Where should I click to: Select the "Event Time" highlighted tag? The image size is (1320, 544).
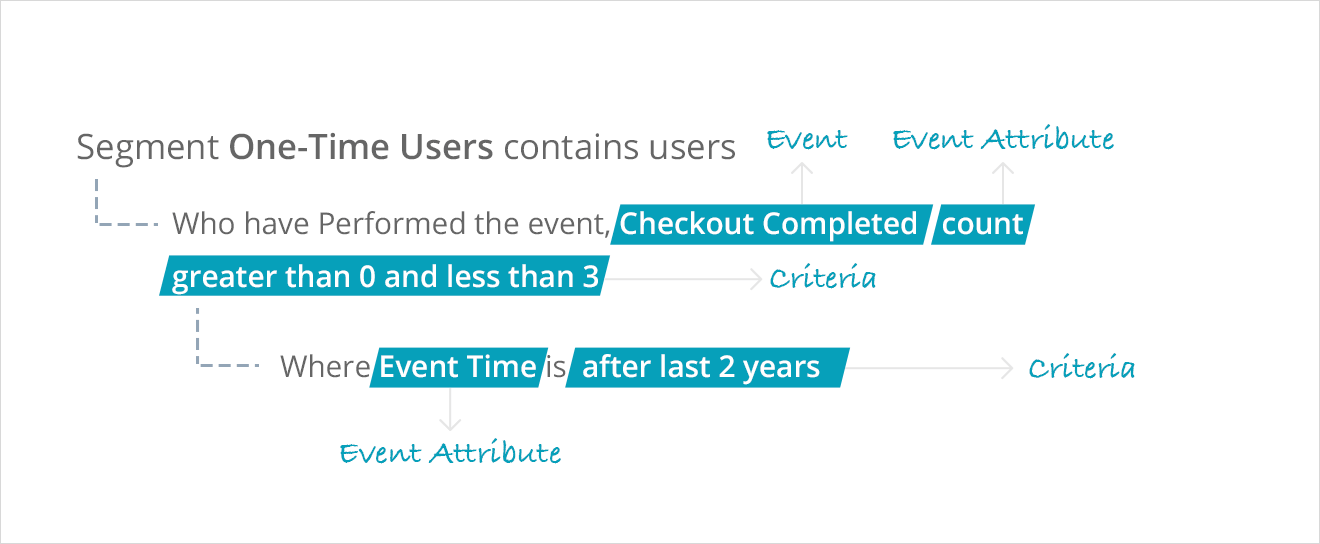coord(458,367)
